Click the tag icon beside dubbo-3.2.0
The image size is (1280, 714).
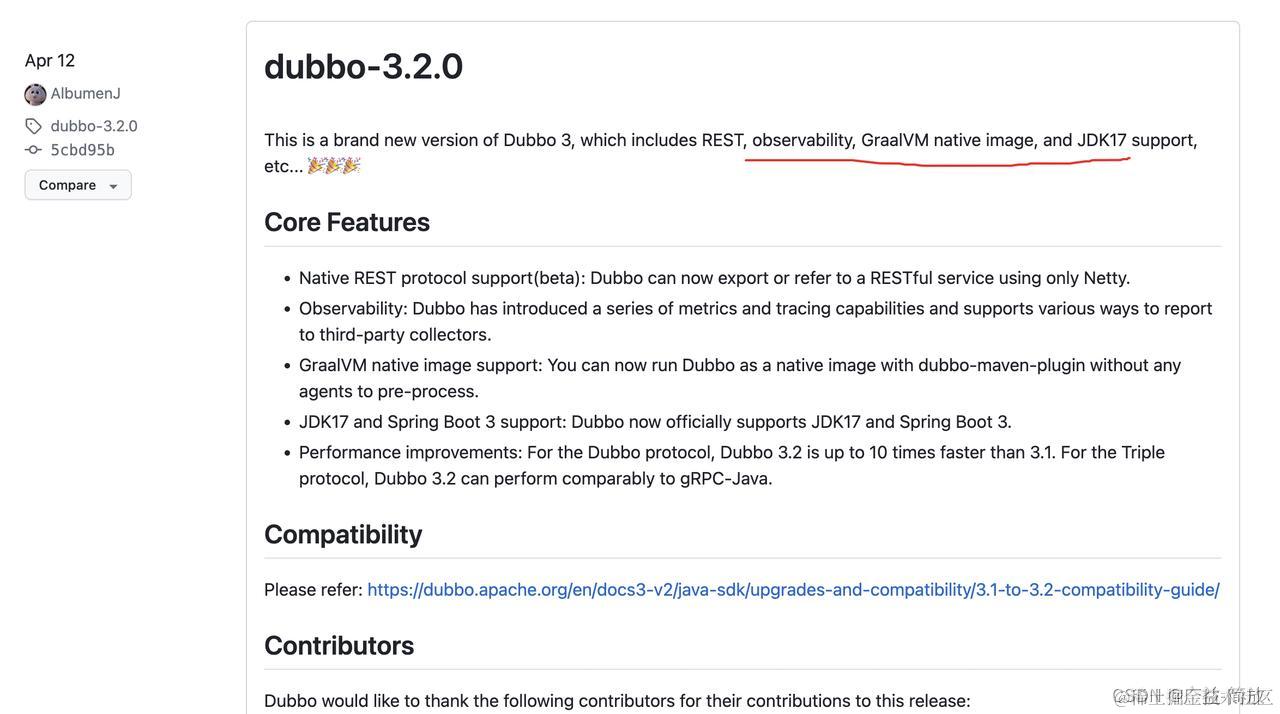32,125
